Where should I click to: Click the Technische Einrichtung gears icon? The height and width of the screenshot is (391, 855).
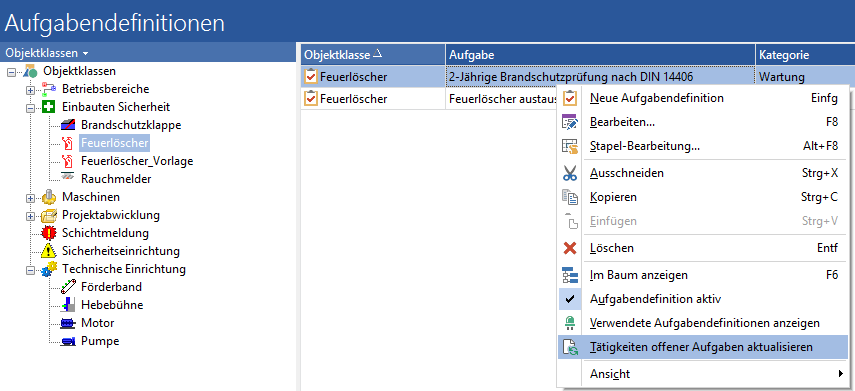(x=49, y=269)
